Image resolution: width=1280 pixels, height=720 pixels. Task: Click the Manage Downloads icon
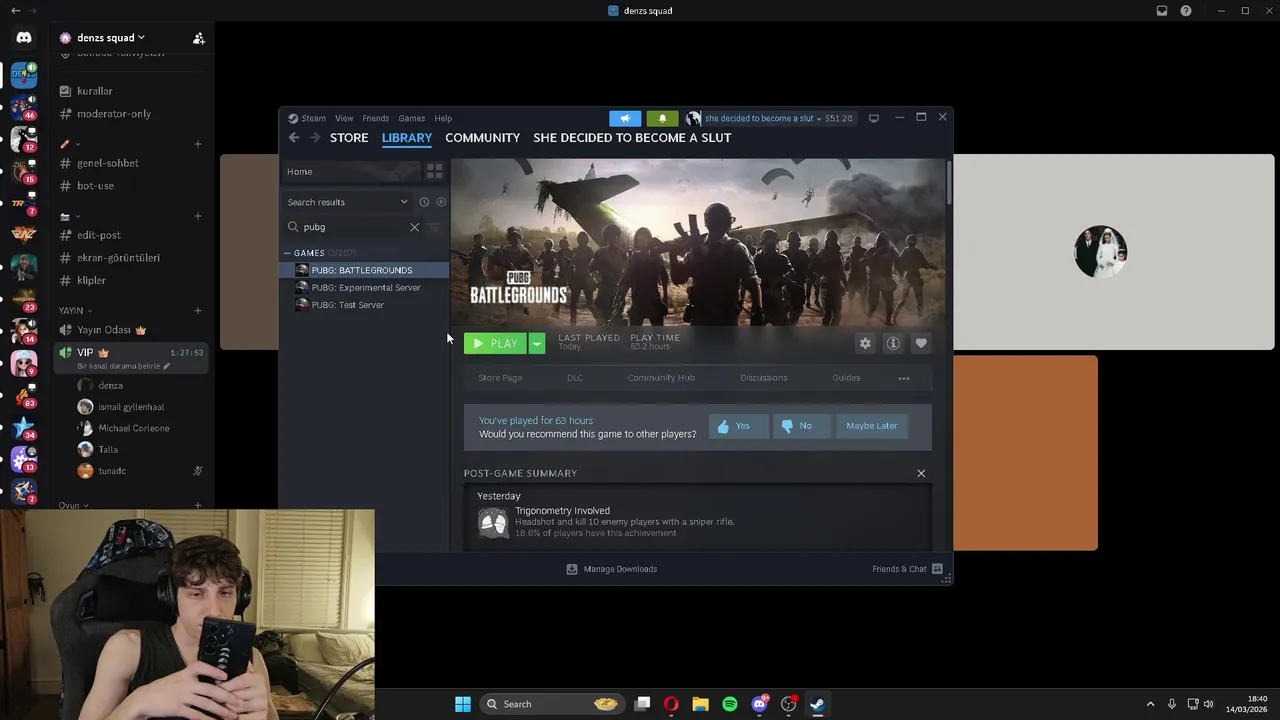click(572, 569)
